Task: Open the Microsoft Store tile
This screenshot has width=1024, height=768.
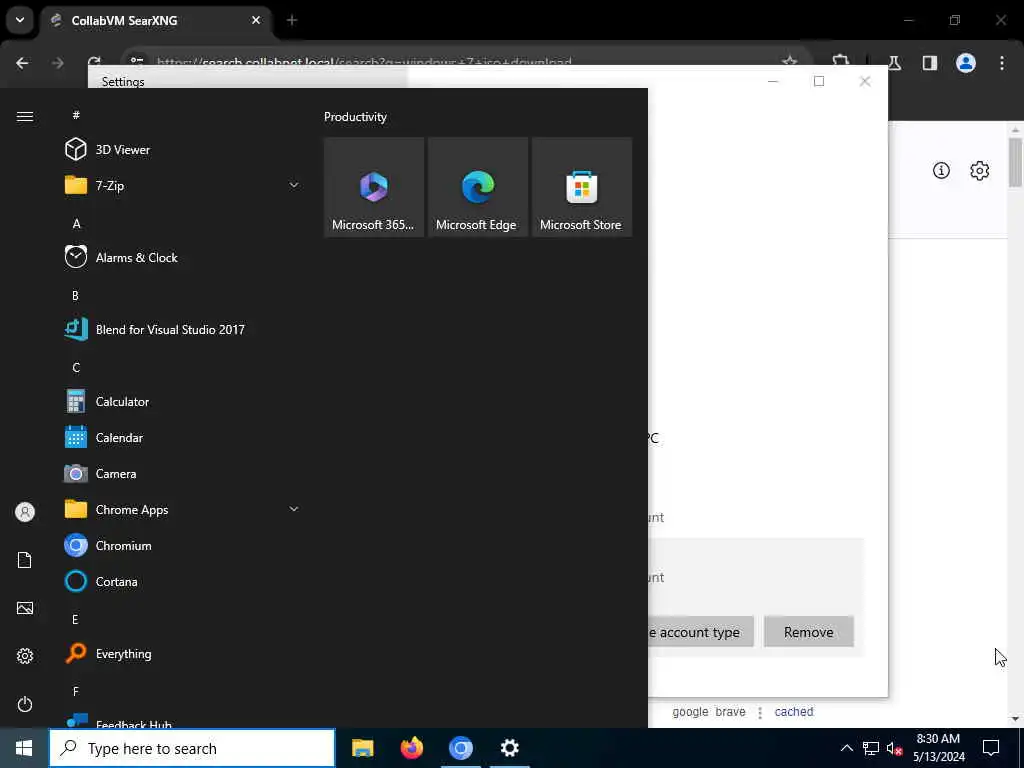Action: click(581, 187)
